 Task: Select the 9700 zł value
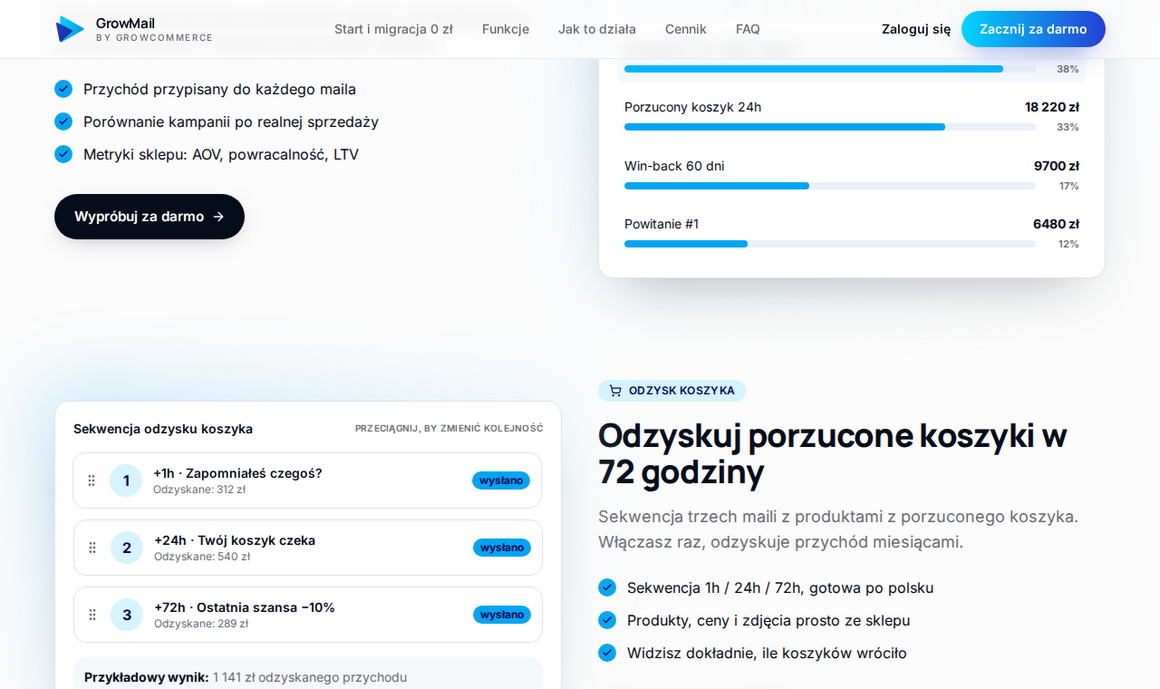(x=1056, y=166)
